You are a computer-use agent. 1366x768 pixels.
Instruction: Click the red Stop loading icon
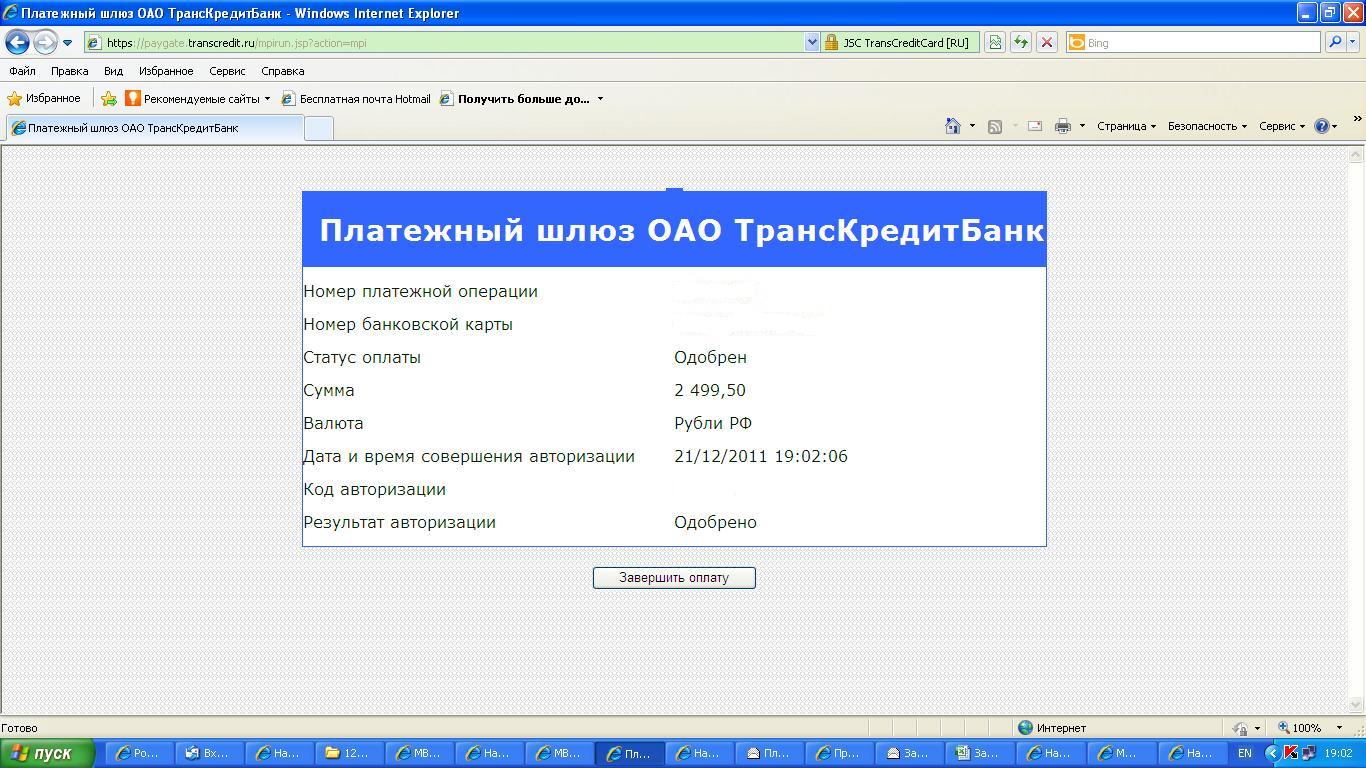(x=1046, y=42)
